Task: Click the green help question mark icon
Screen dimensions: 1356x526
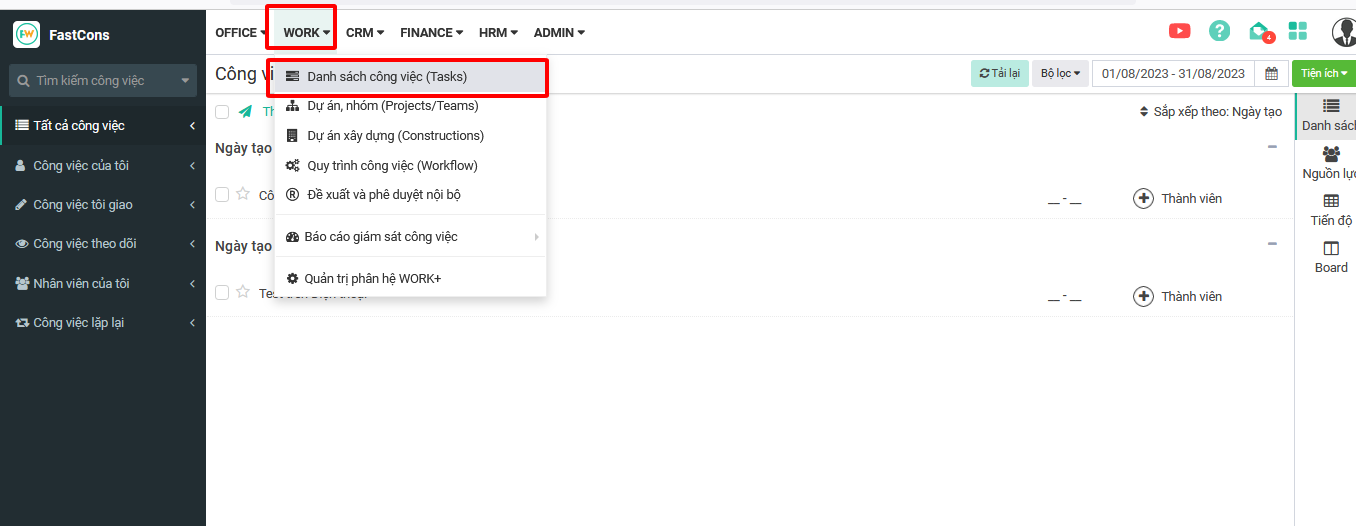Action: point(1219,31)
